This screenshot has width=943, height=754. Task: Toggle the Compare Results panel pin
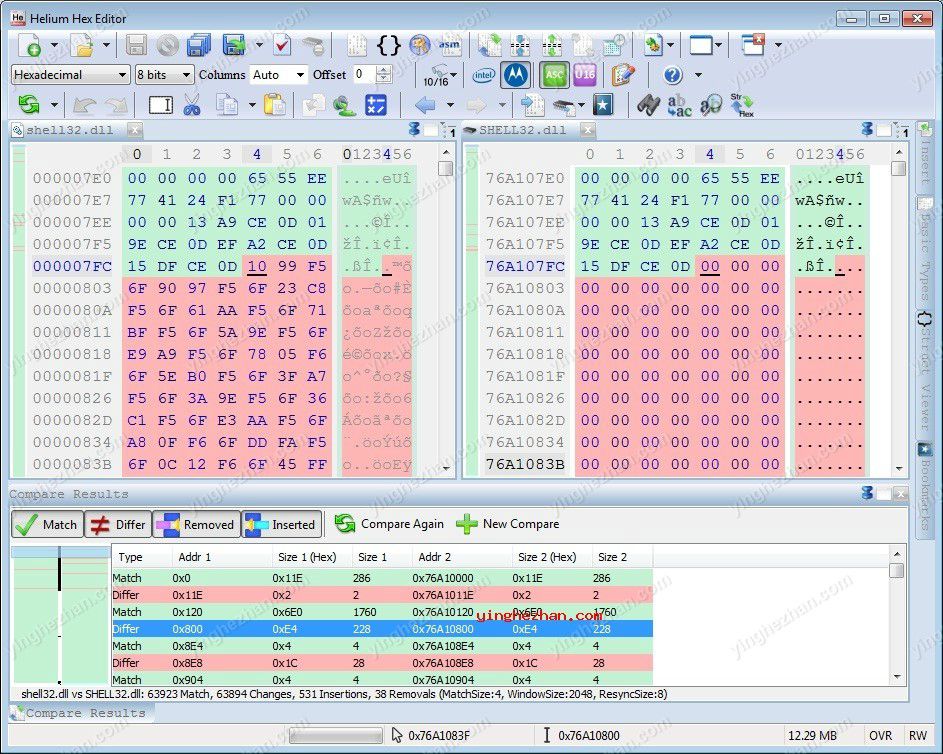[867, 493]
